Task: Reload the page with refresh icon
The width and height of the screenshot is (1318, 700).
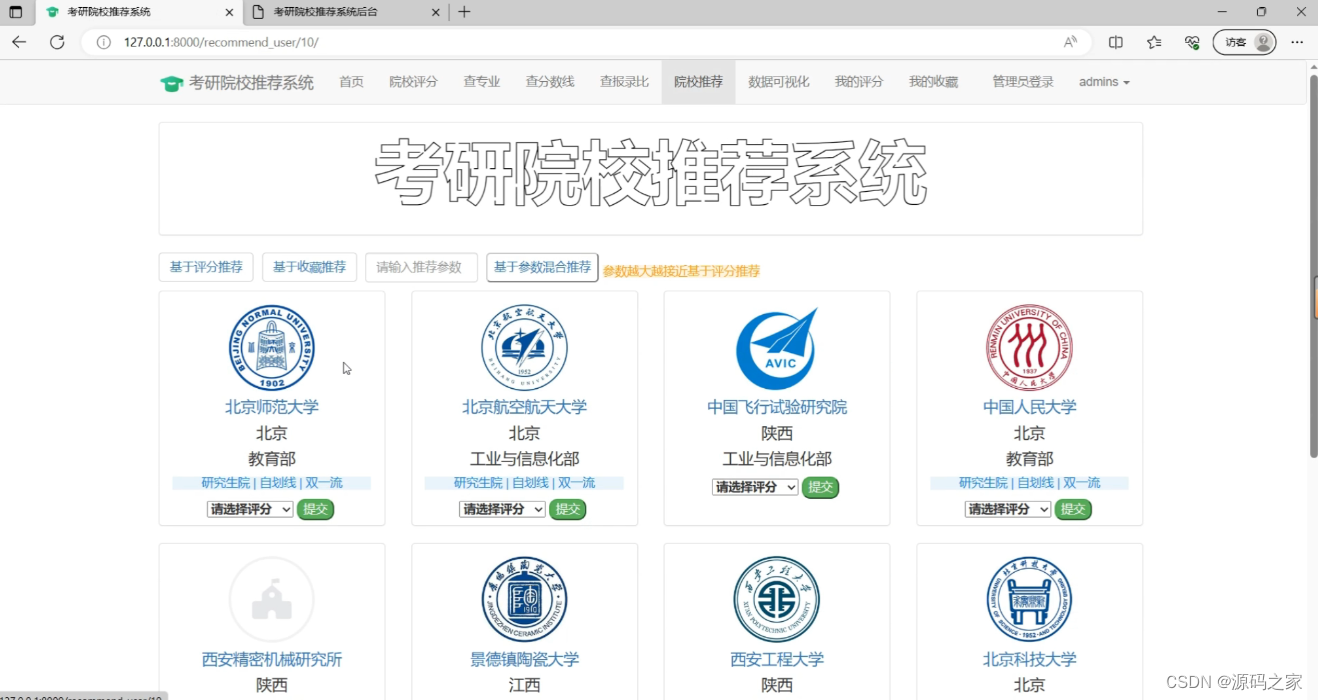Action: click(57, 42)
